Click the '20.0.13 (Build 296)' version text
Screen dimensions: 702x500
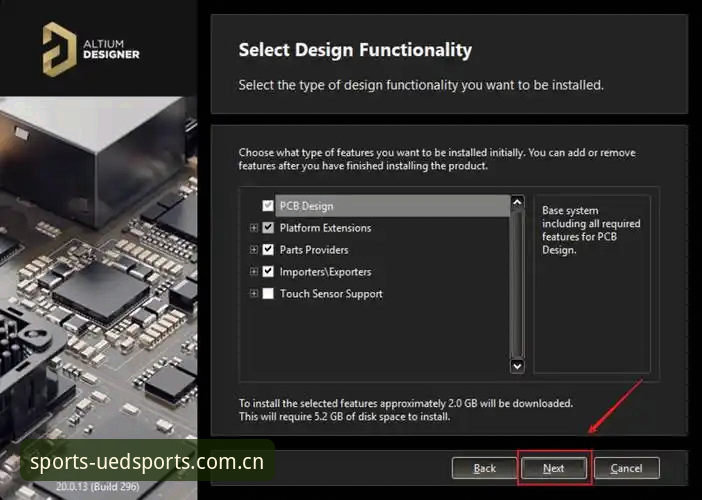point(98,486)
